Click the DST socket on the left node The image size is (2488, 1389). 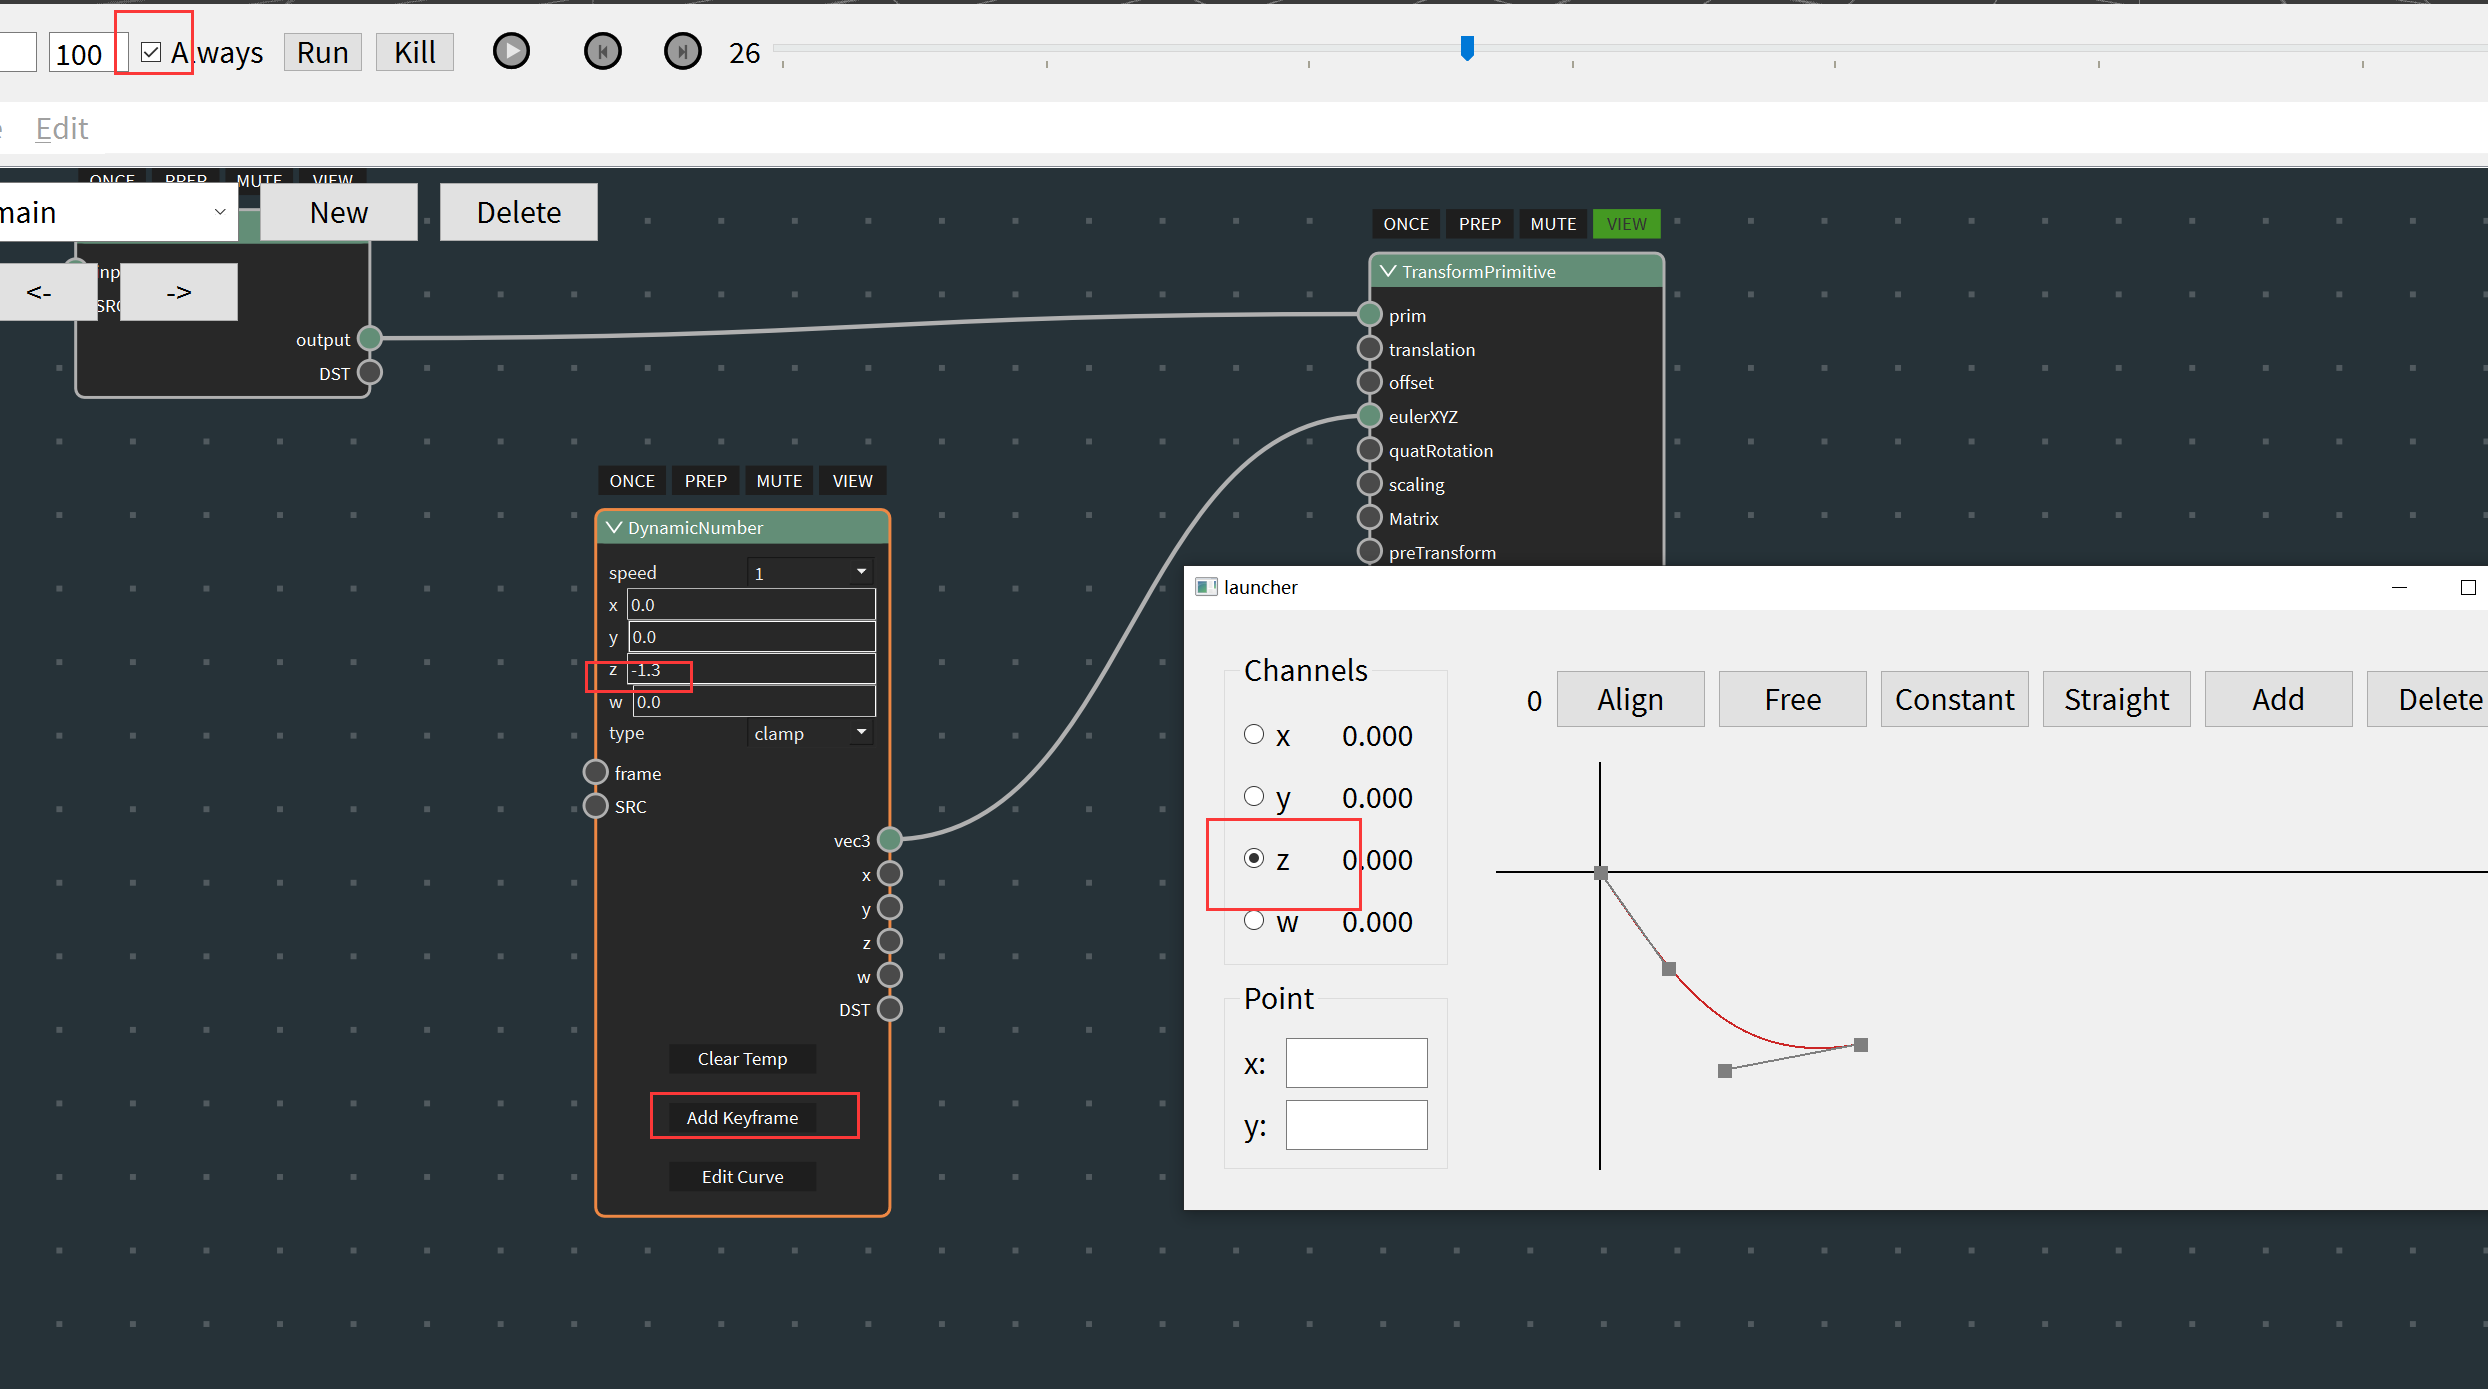[370, 372]
